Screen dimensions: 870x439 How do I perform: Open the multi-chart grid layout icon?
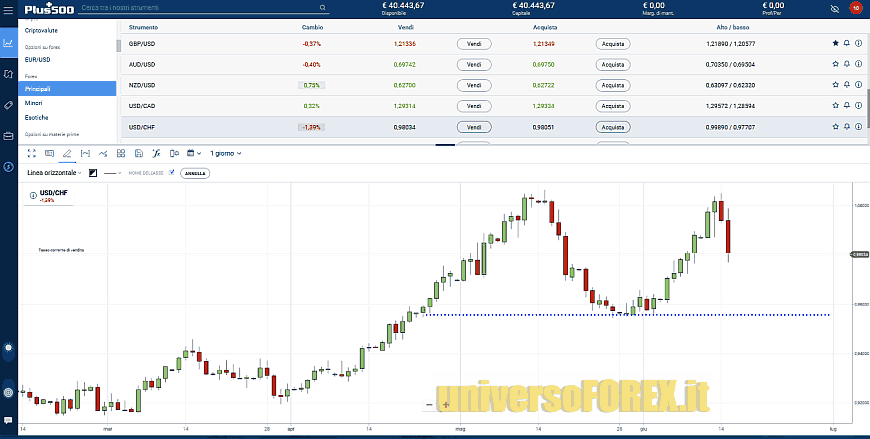coord(121,154)
